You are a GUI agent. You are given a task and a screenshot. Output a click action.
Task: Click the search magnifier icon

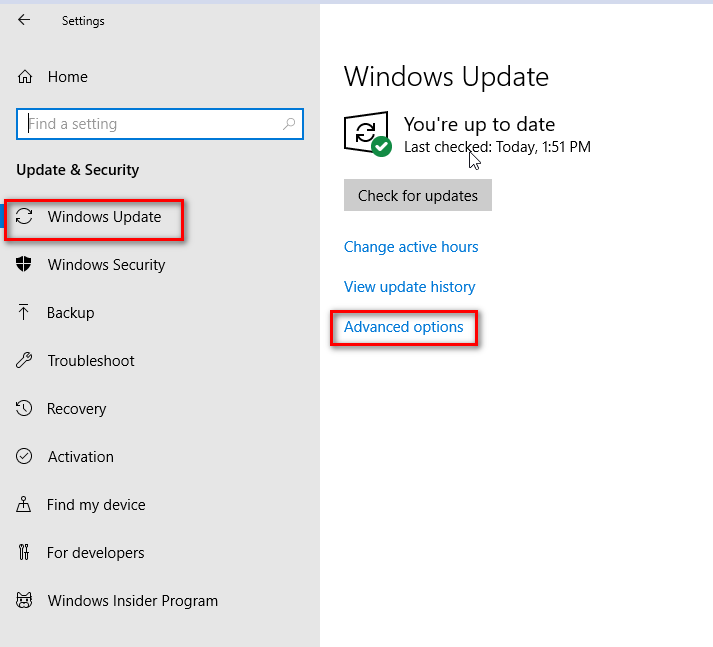coord(289,124)
